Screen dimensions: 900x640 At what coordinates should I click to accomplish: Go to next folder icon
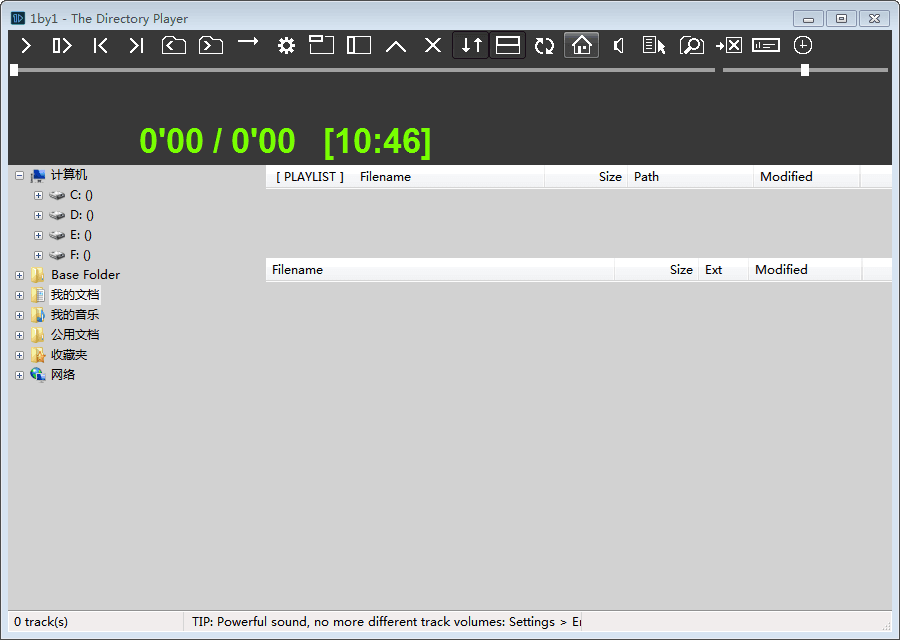point(211,45)
